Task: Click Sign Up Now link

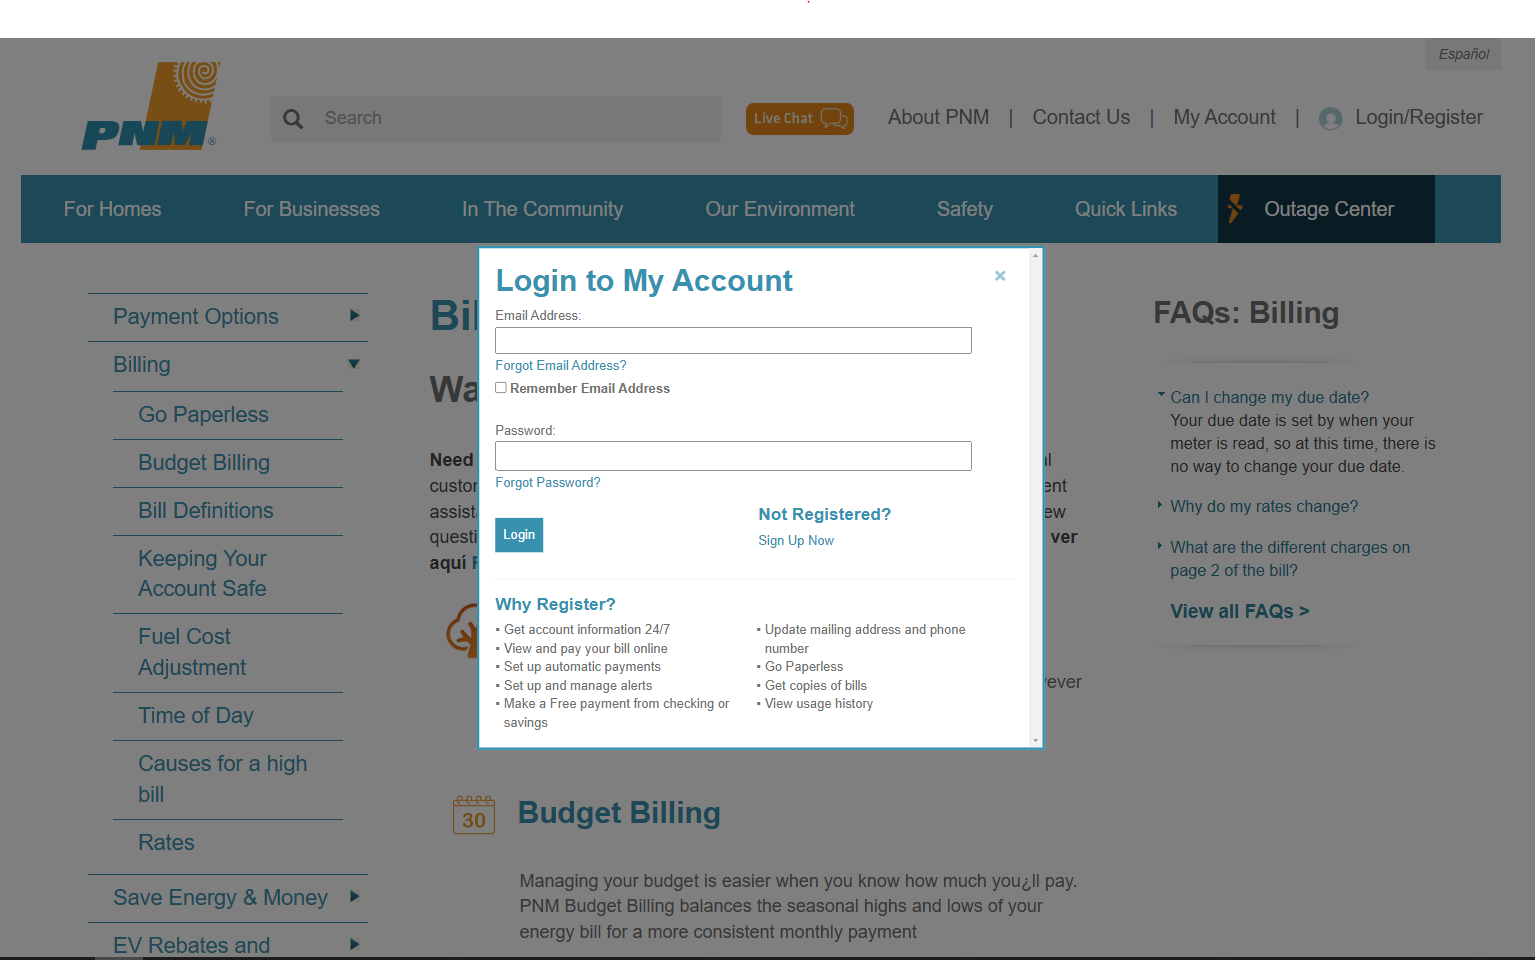Action: pyautogui.click(x=796, y=540)
